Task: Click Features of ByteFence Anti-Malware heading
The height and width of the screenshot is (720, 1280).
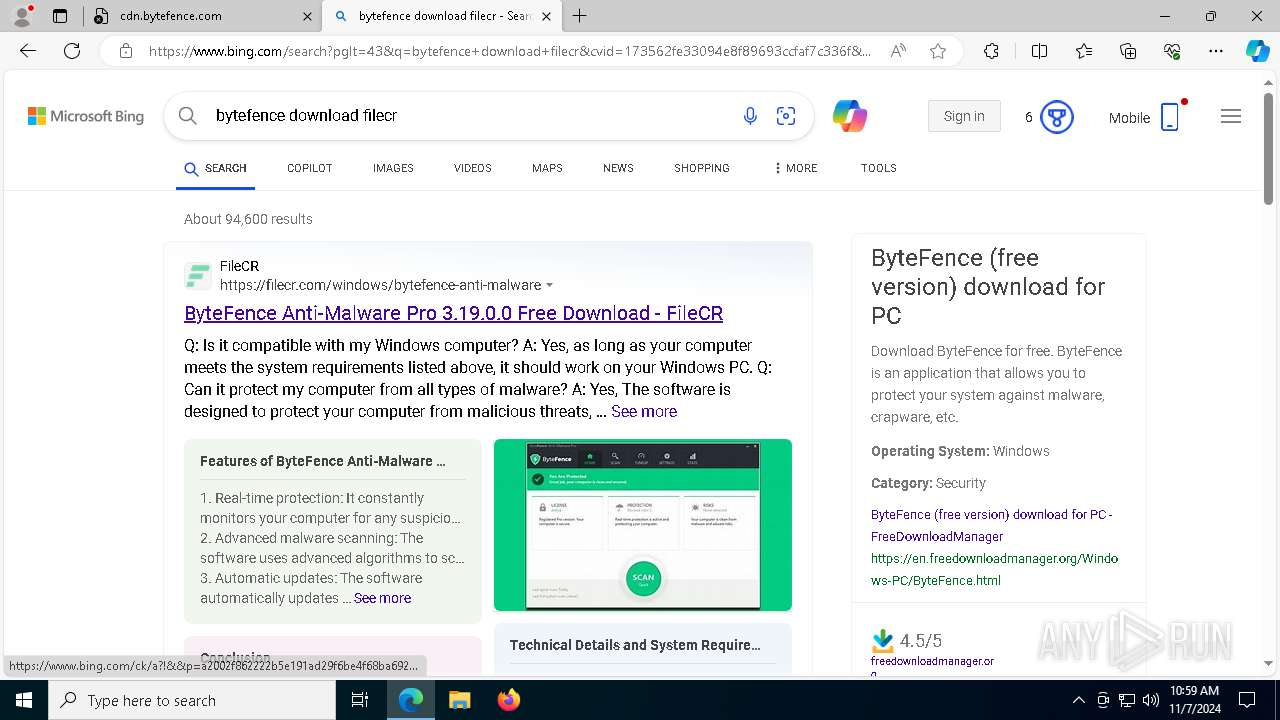Action: tap(323, 461)
